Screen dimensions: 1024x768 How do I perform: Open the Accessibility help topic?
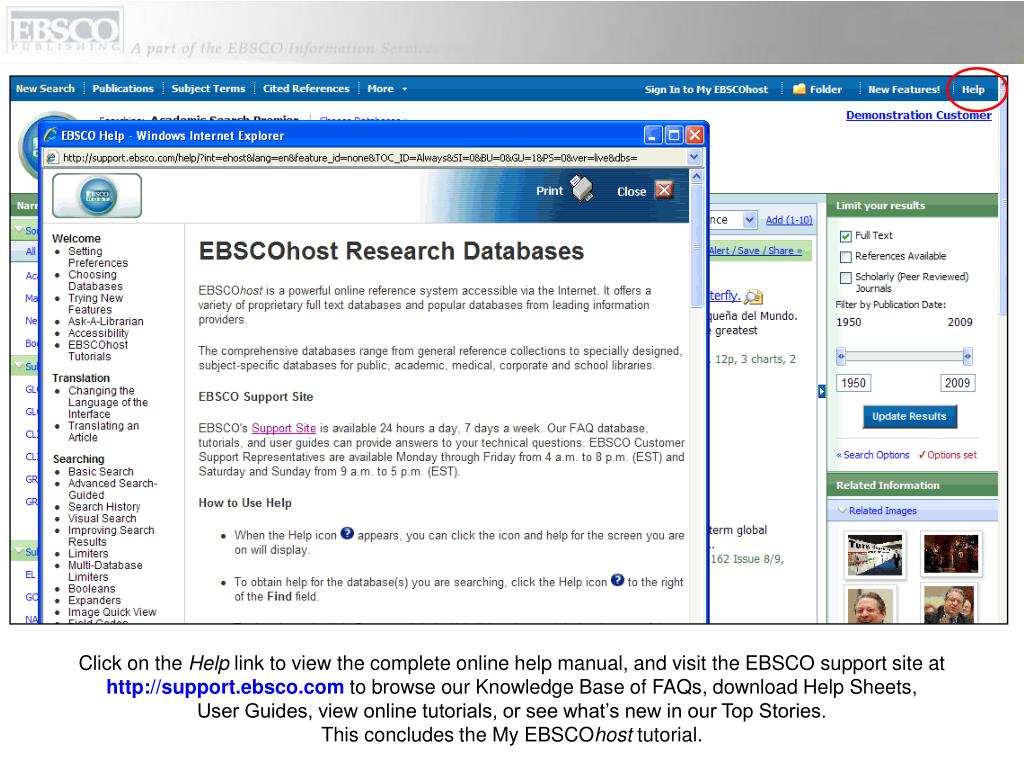tap(99, 333)
